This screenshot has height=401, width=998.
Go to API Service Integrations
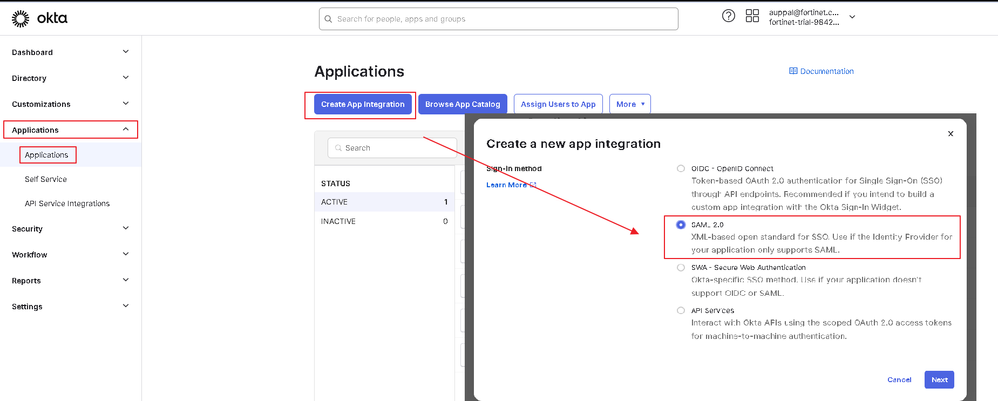pos(67,203)
